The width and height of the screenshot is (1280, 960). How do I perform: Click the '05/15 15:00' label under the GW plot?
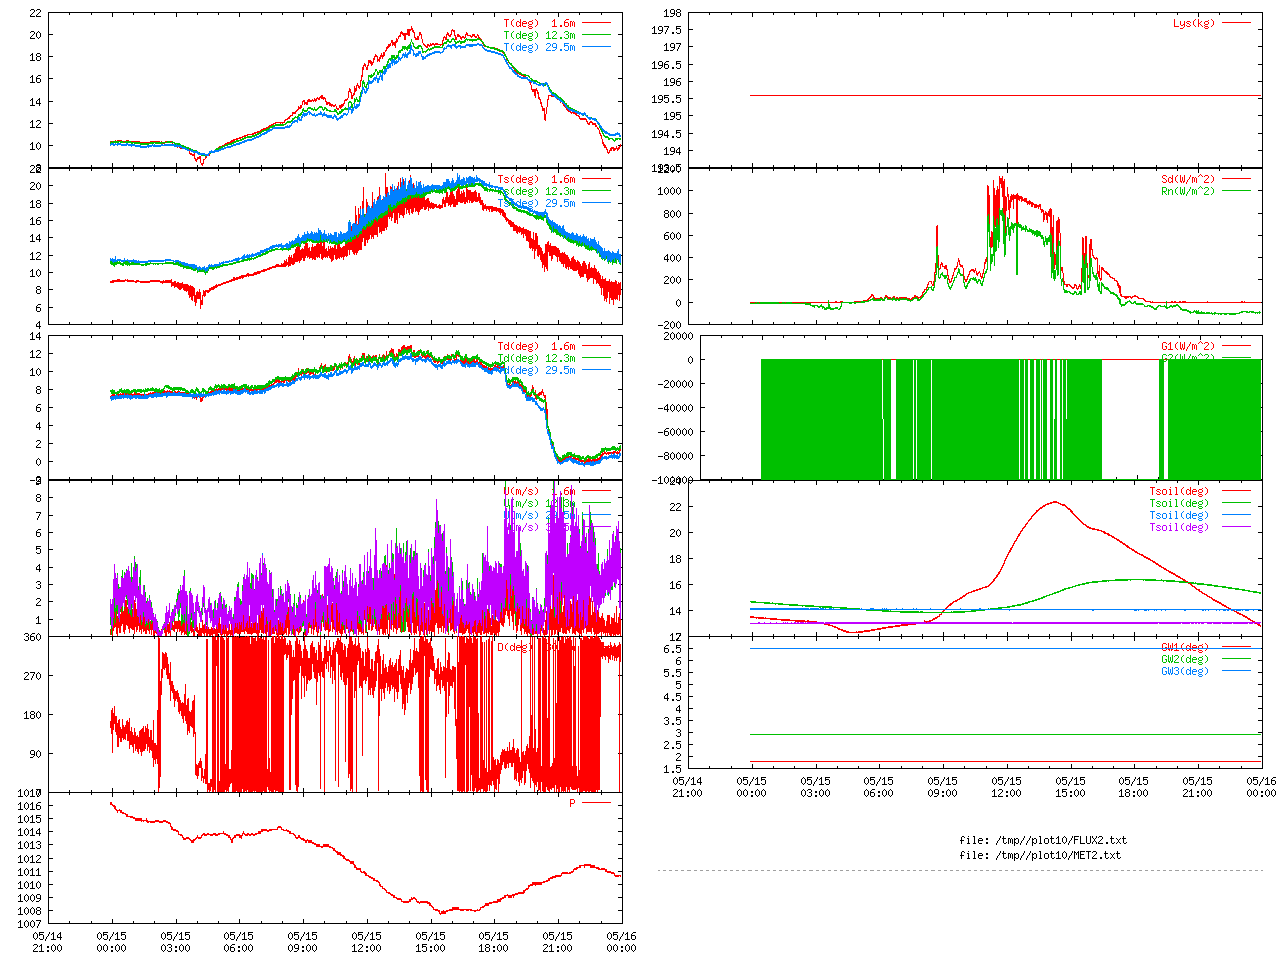[1070, 787]
